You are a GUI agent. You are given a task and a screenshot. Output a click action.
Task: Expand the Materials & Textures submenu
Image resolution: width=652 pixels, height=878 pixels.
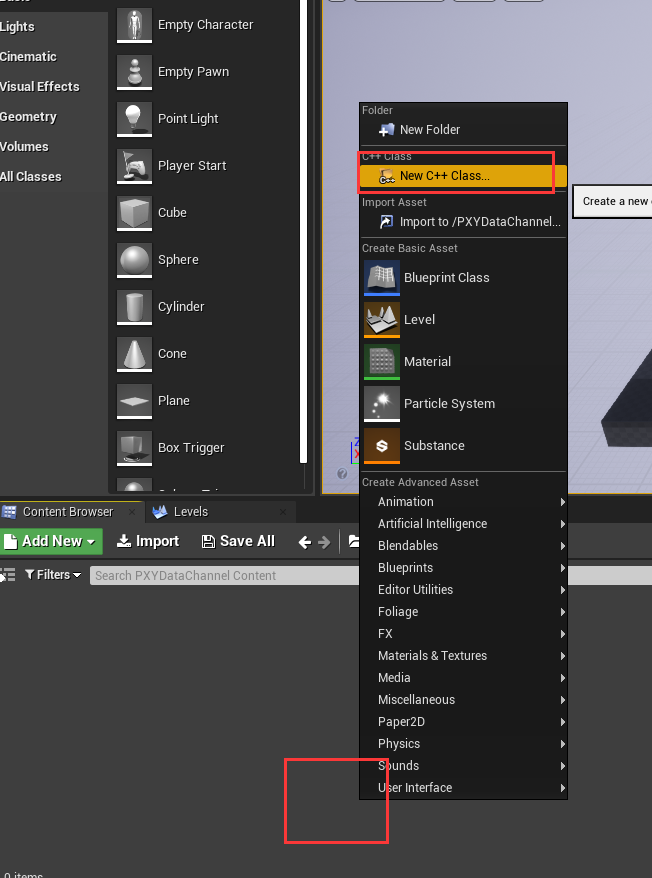(x=463, y=656)
